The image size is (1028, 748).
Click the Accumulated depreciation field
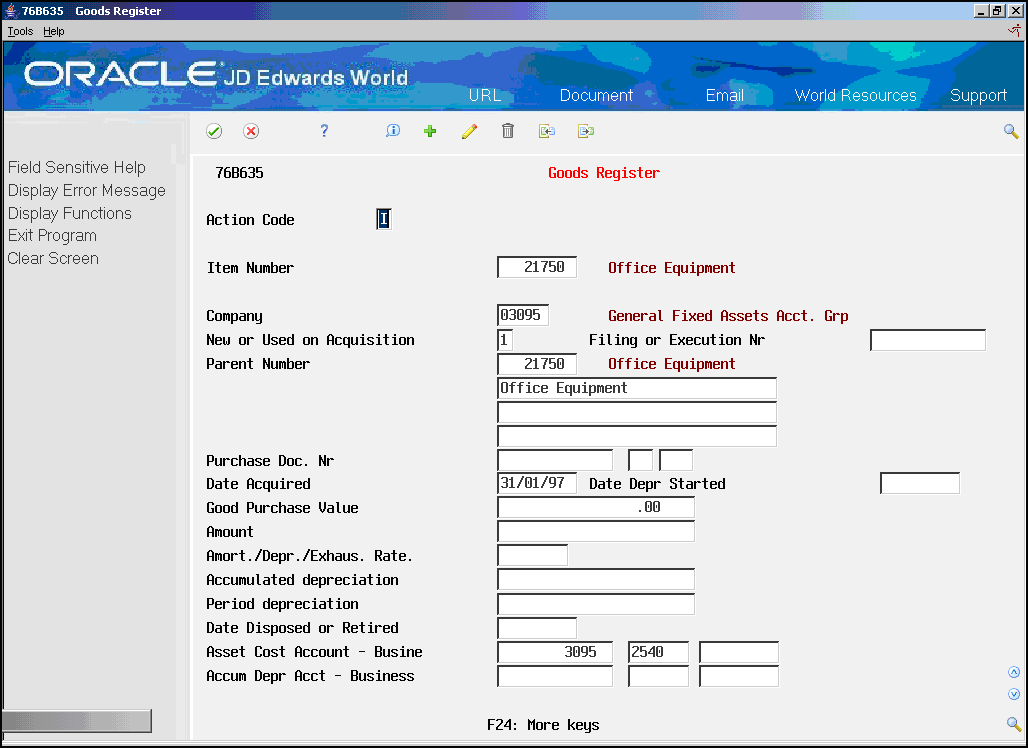[x=596, y=580]
